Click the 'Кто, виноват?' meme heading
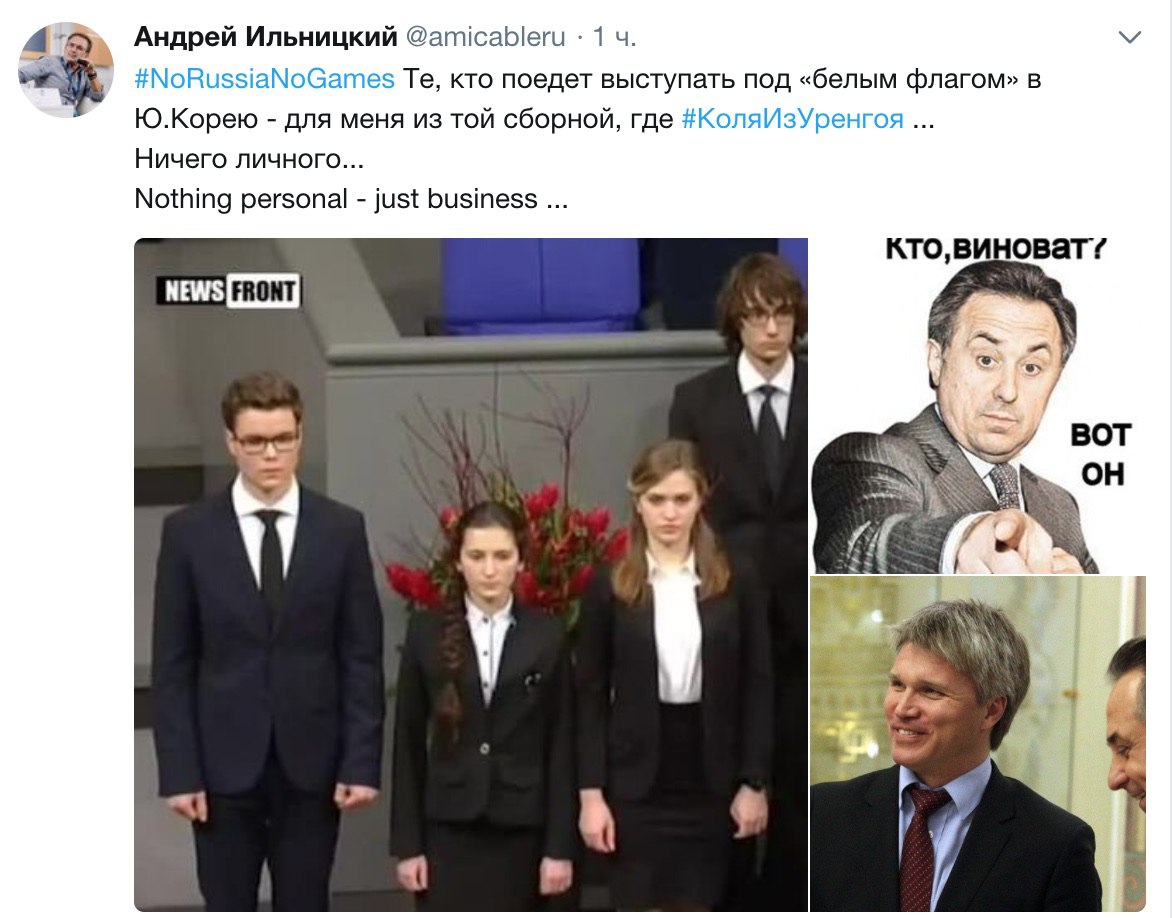Viewport: 1172px width, 918px height. point(995,249)
